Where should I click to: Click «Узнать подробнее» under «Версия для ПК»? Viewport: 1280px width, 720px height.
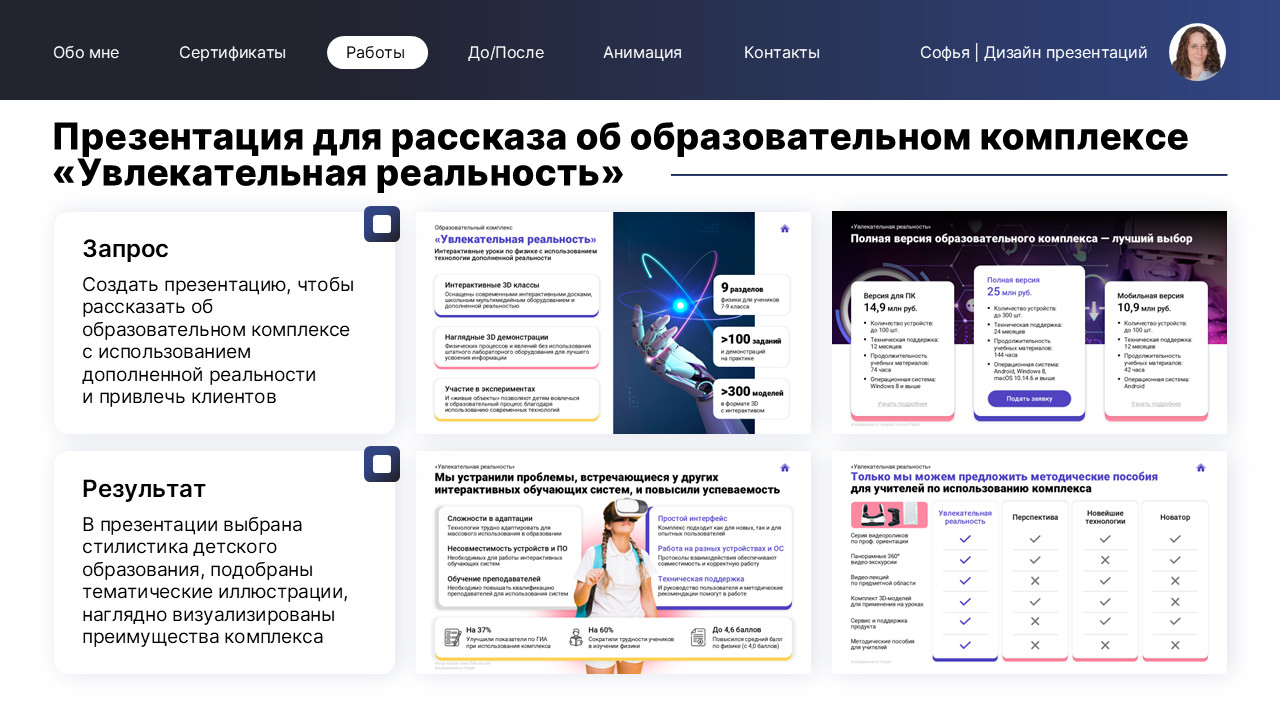(x=903, y=404)
